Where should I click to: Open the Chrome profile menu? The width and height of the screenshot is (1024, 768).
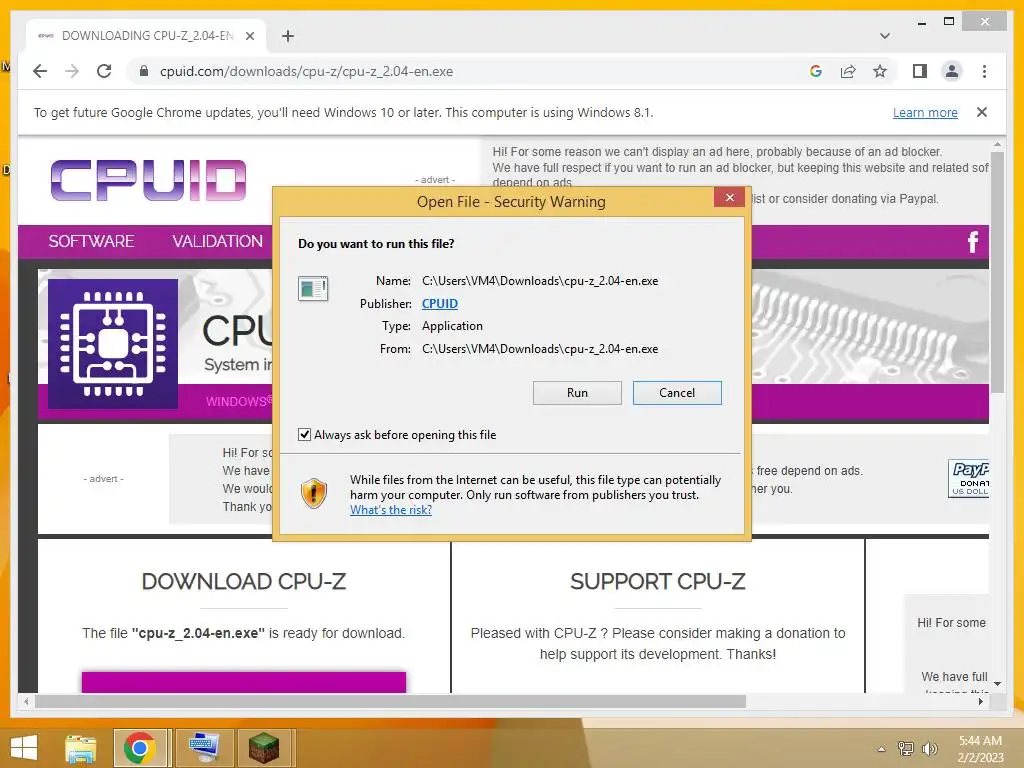[952, 71]
